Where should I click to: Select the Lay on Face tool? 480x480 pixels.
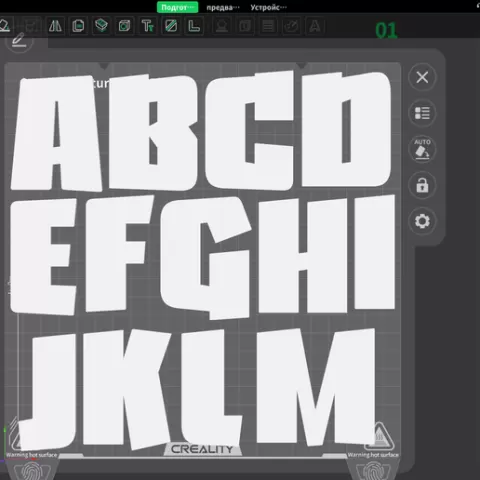pos(101,26)
